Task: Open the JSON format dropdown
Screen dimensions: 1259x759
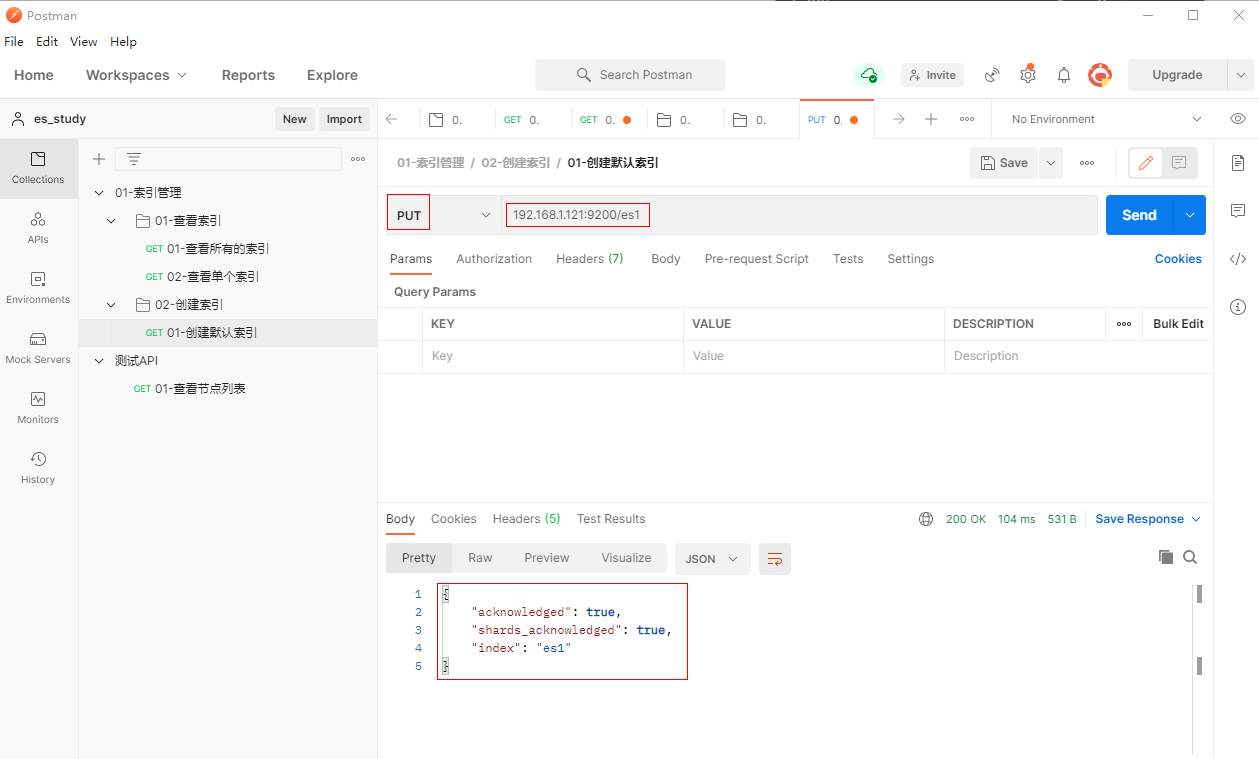Action: pos(712,559)
